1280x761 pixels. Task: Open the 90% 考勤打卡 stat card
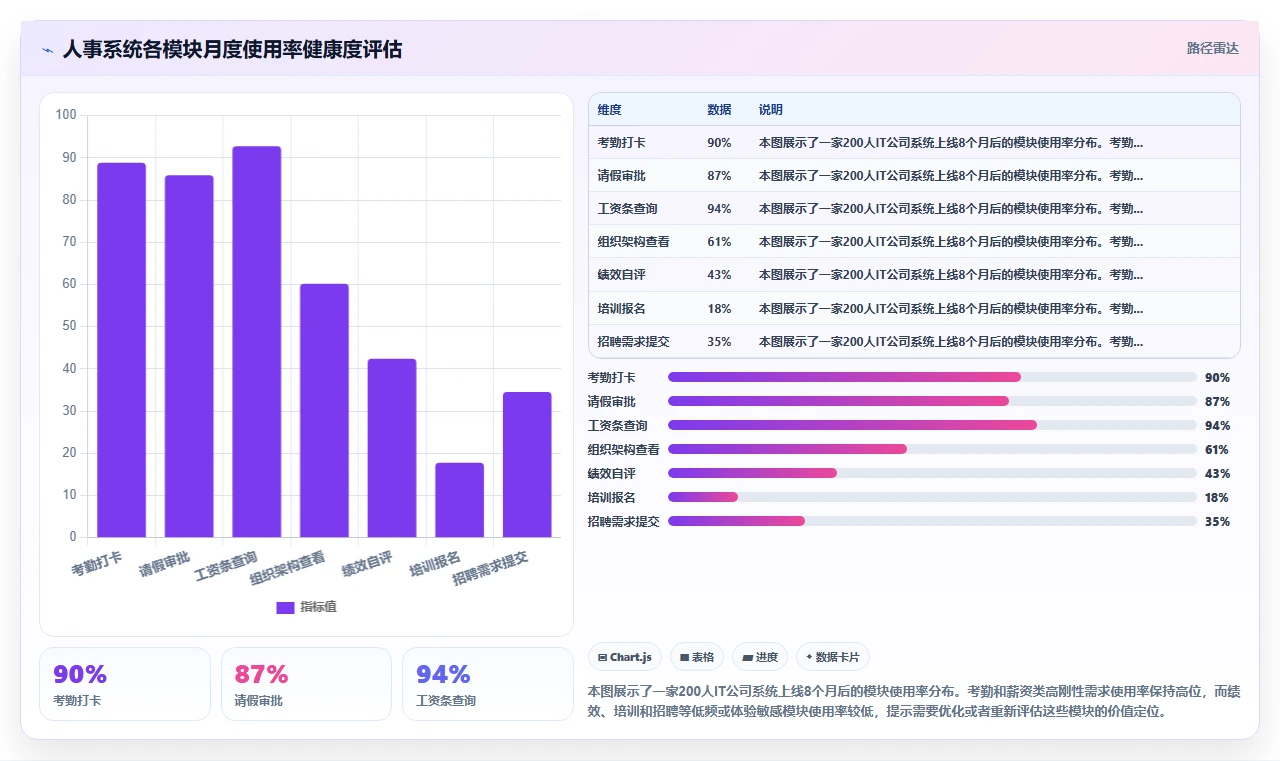click(125, 684)
